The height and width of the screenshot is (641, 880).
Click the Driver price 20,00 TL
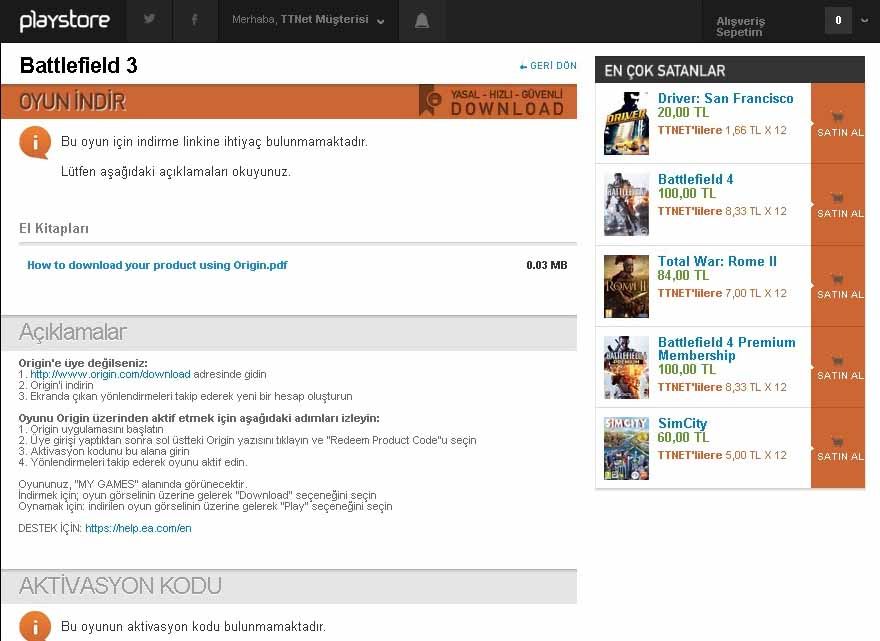(683, 112)
